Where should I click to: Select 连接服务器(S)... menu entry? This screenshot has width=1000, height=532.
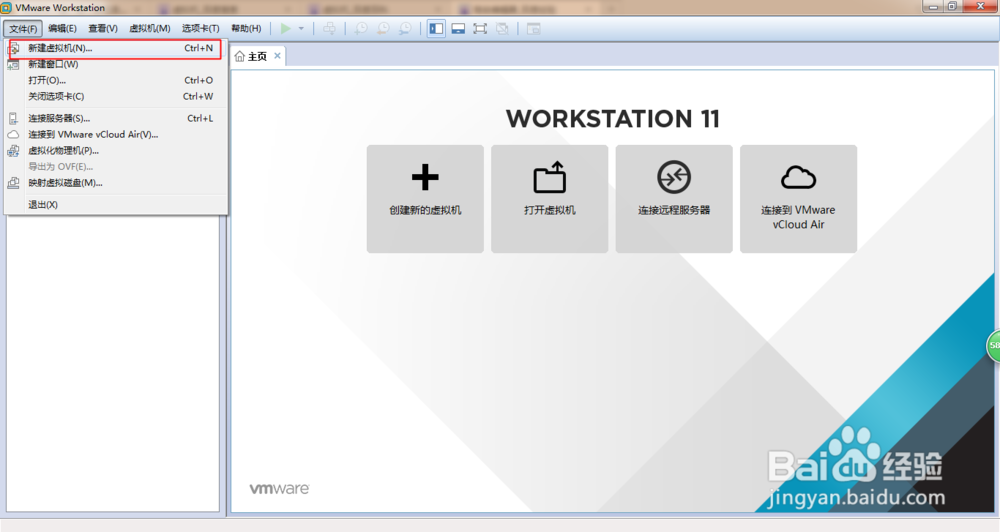[115, 118]
